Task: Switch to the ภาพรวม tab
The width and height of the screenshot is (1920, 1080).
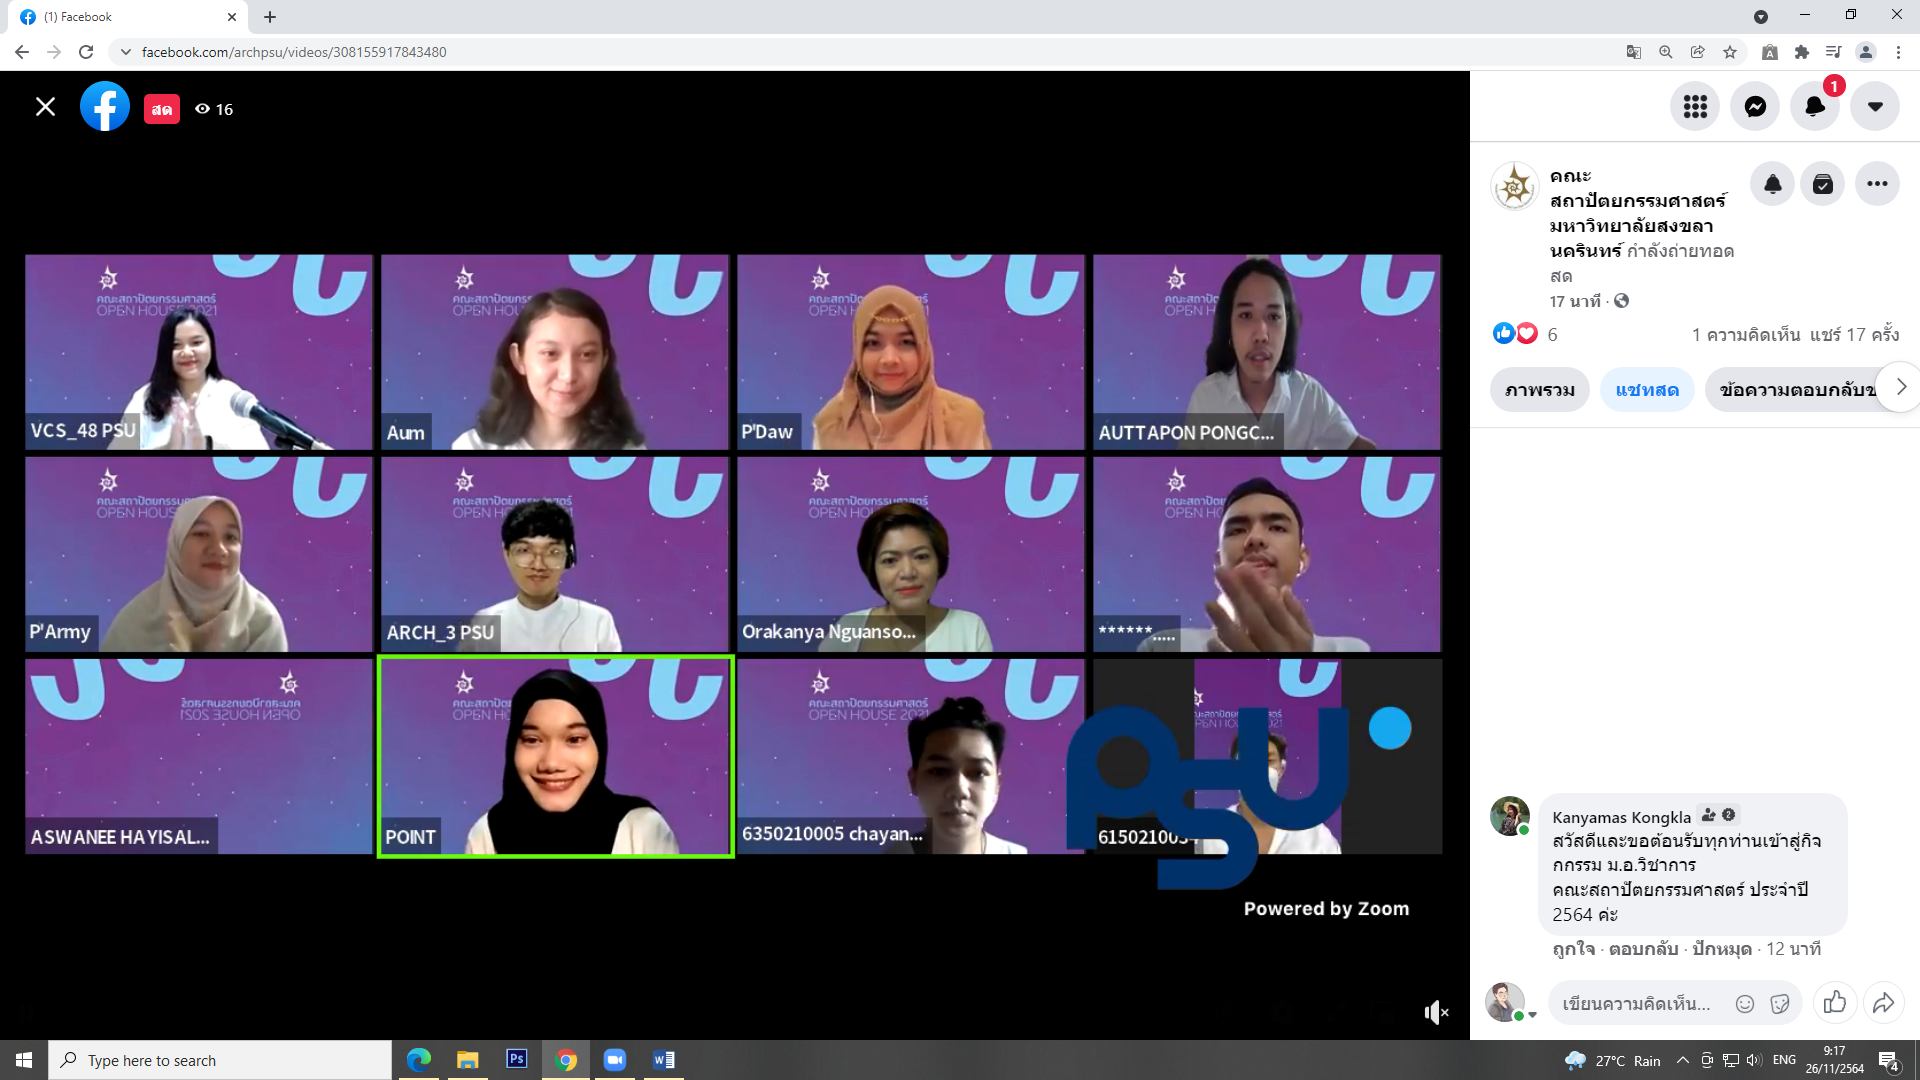Action: [x=1539, y=390]
